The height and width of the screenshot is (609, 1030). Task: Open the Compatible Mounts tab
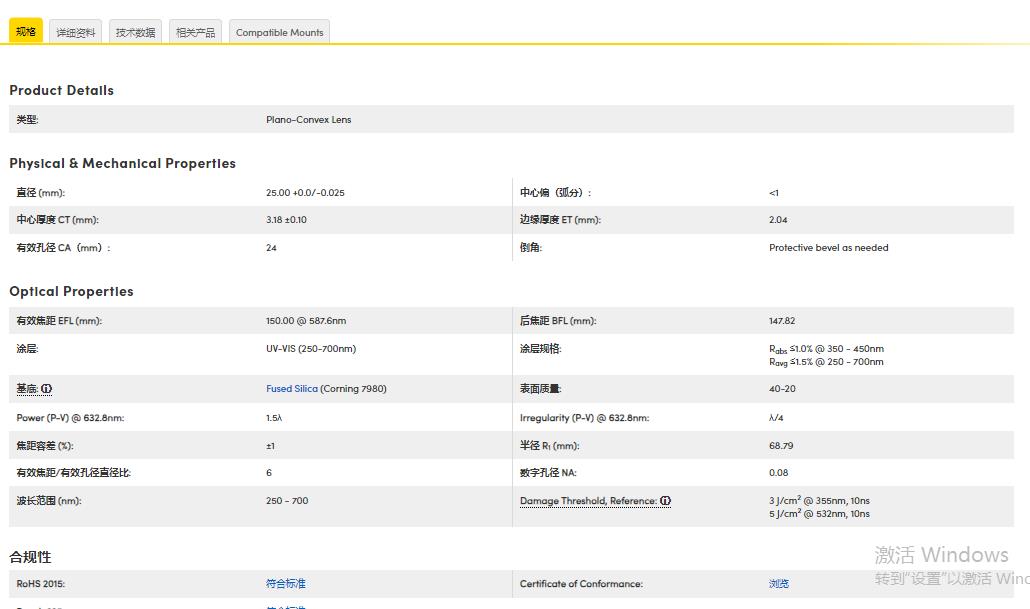point(279,32)
